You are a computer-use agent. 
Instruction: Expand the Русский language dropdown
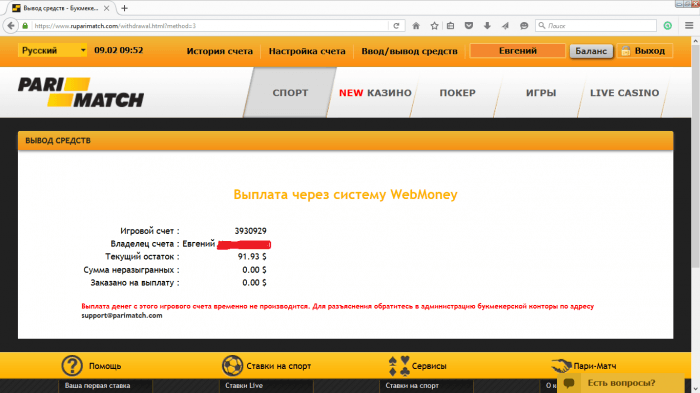click(52, 50)
